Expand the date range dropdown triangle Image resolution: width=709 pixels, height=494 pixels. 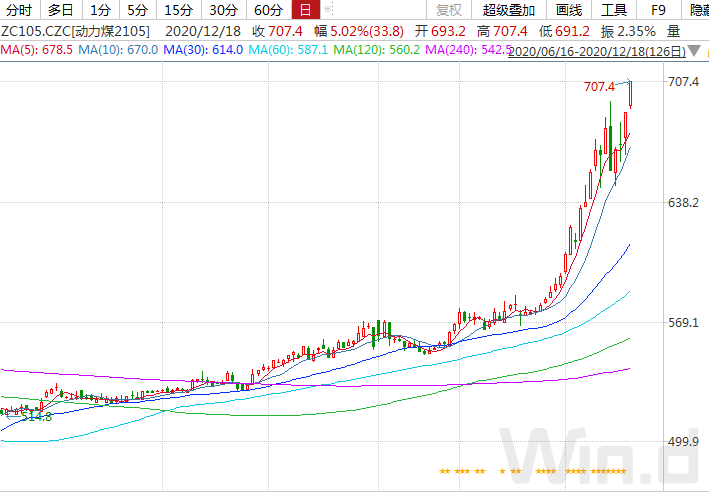pos(695,51)
